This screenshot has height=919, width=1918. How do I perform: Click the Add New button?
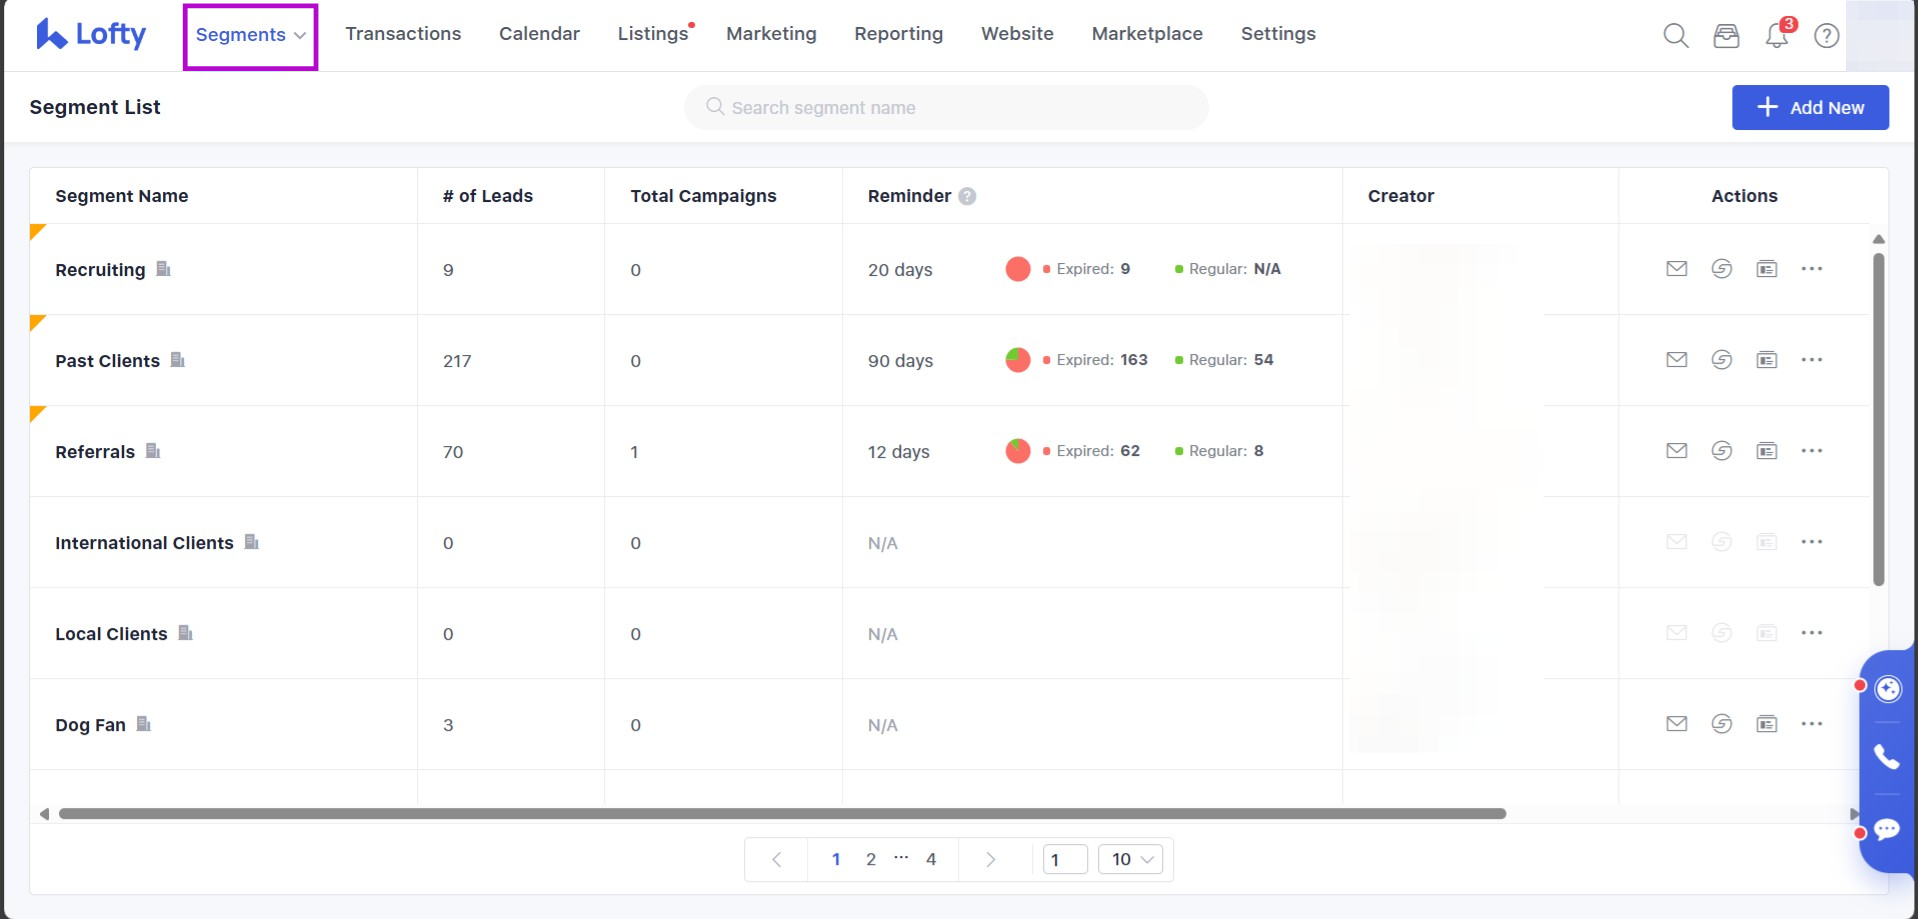click(x=1809, y=108)
